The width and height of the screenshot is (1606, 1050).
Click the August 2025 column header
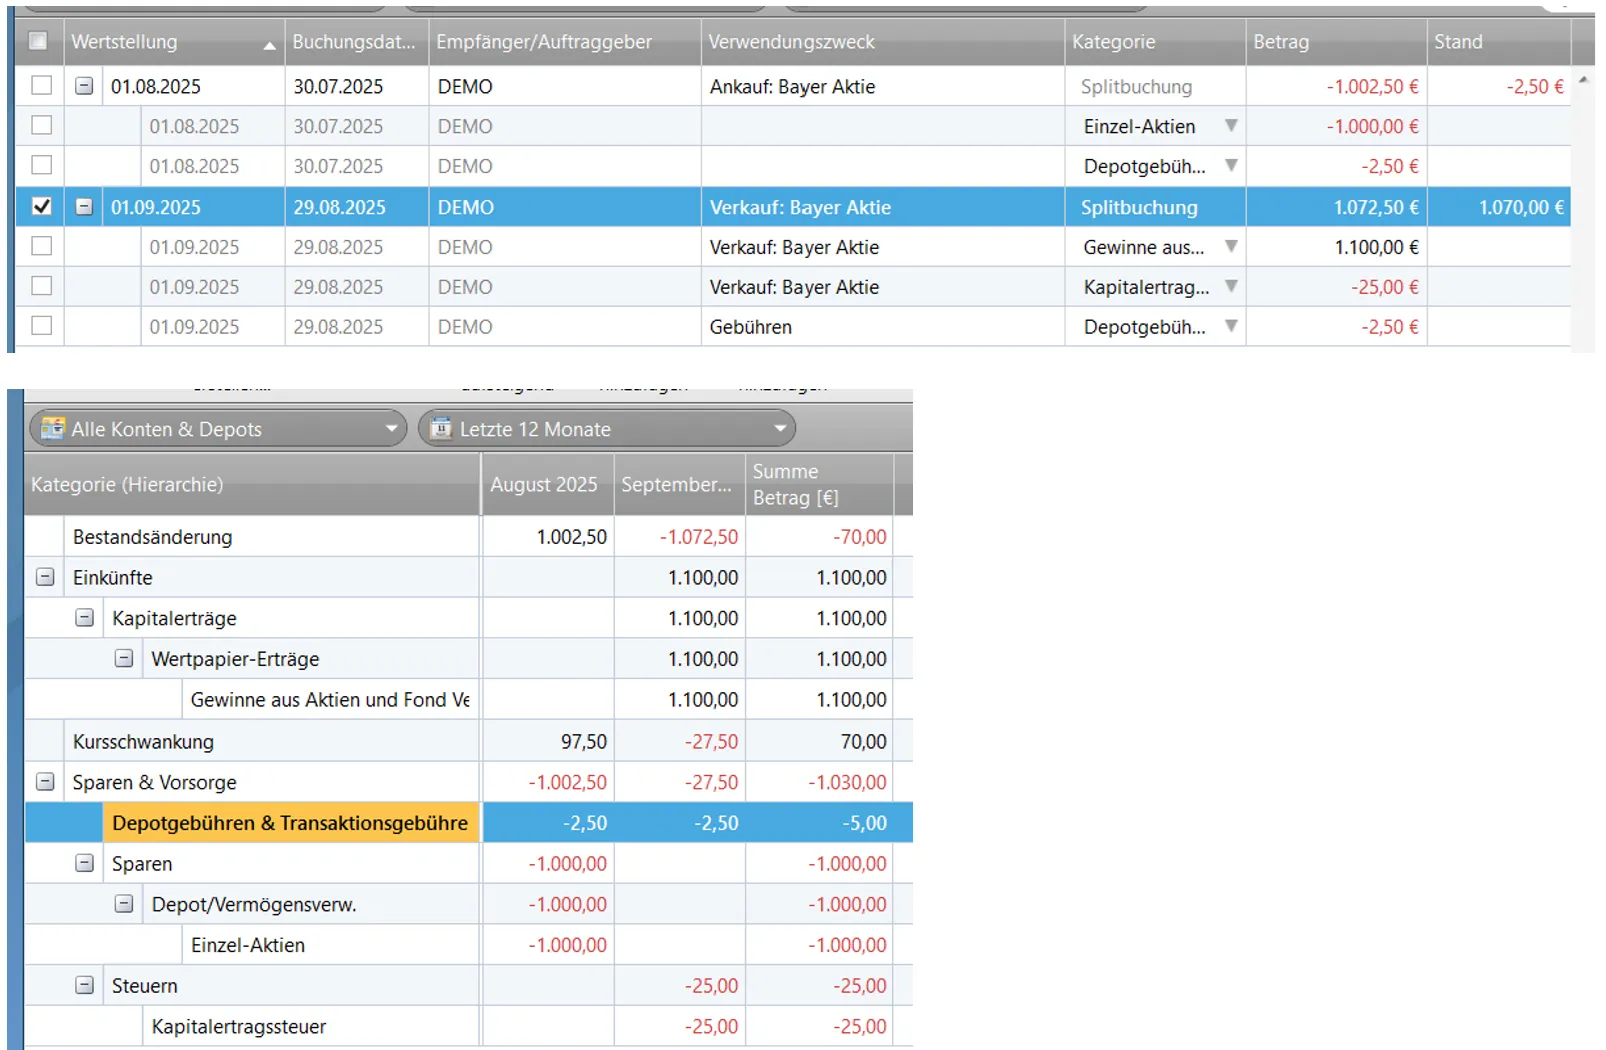point(545,485)
